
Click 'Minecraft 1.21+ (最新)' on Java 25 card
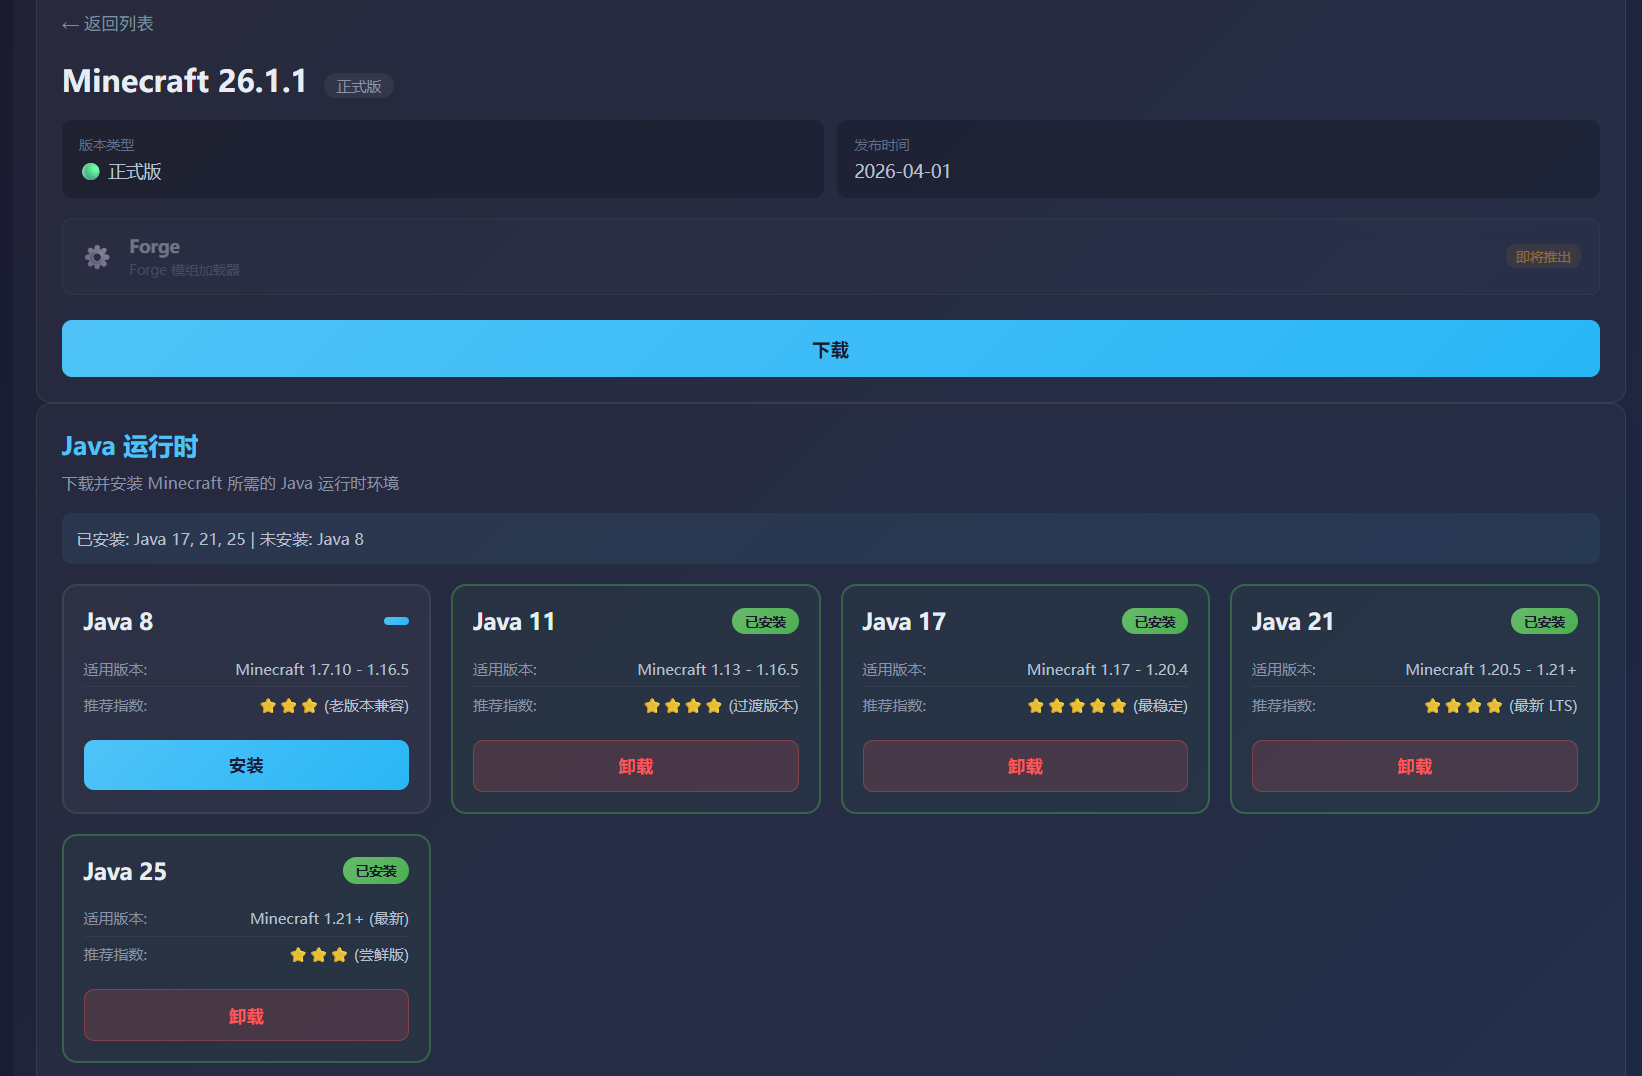point(329,919)
